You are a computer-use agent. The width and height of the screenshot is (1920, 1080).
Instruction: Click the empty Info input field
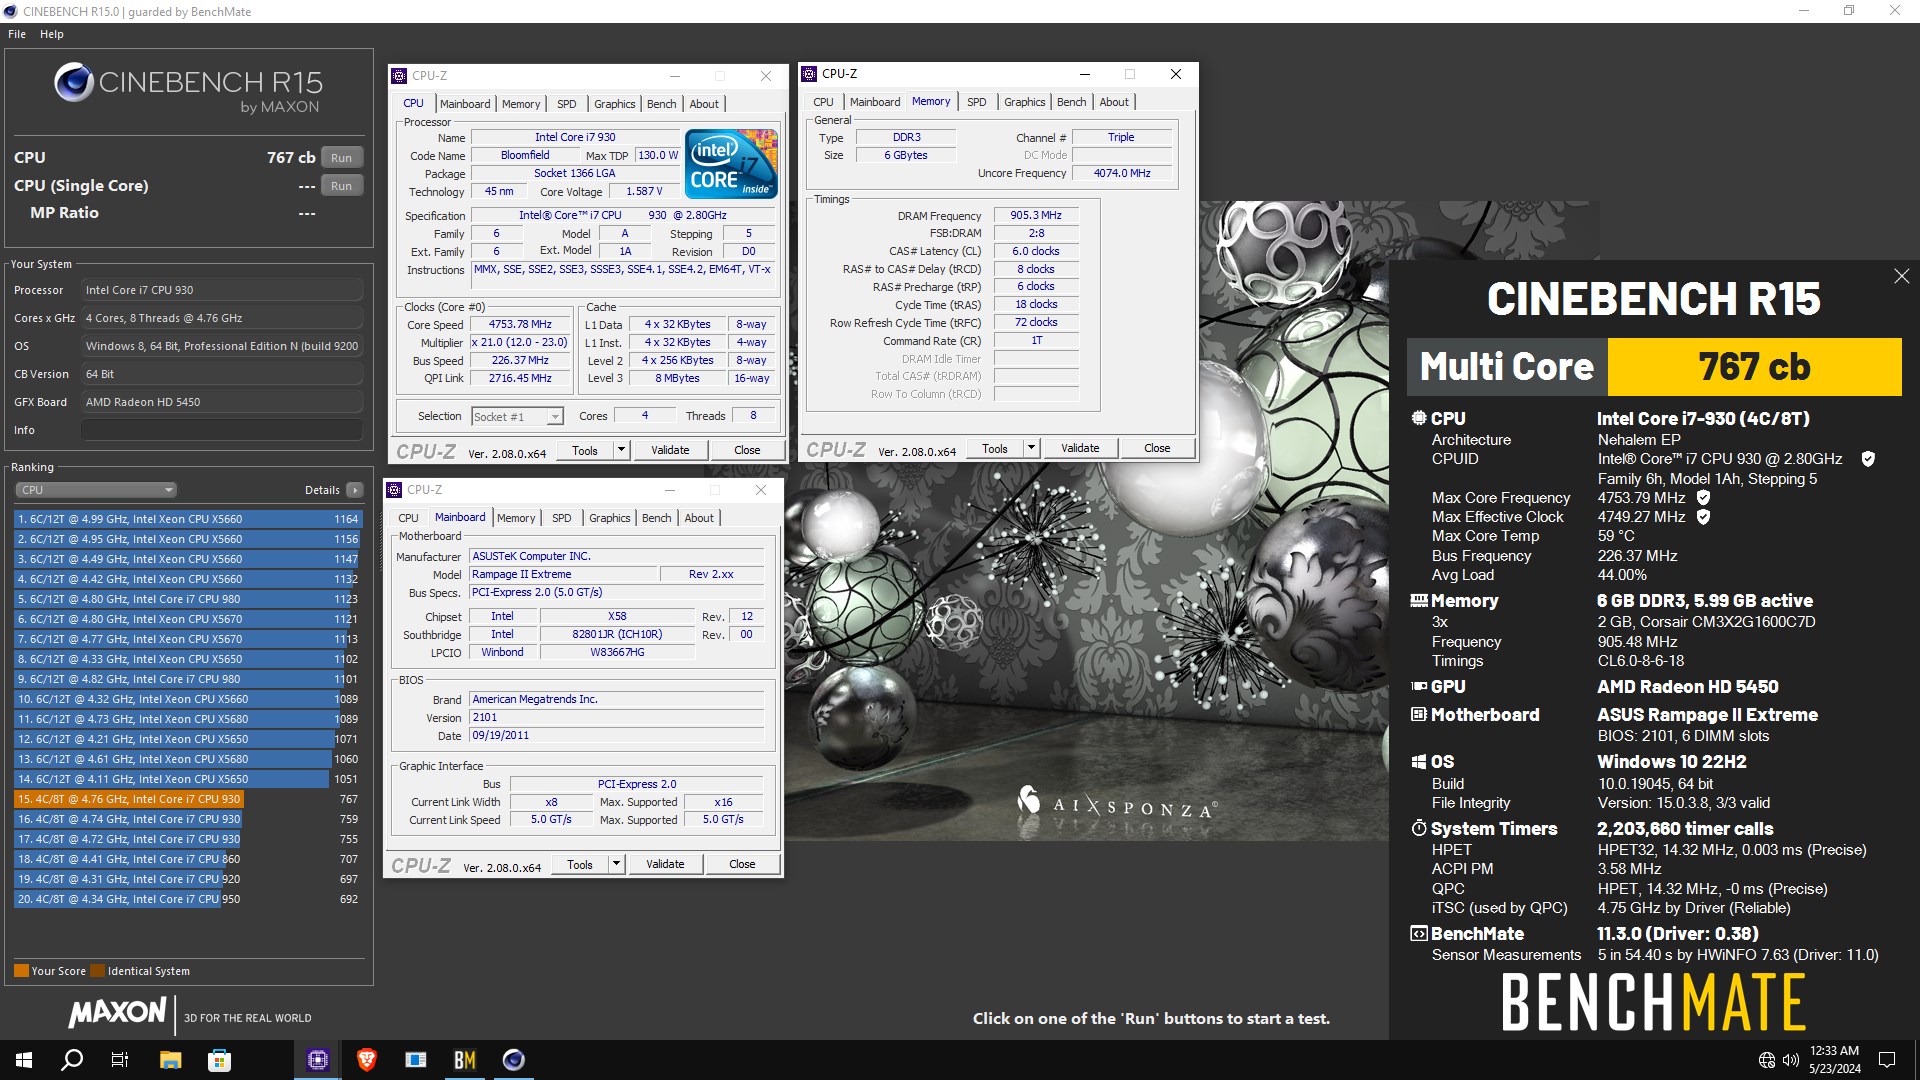[x=222, y=430]
